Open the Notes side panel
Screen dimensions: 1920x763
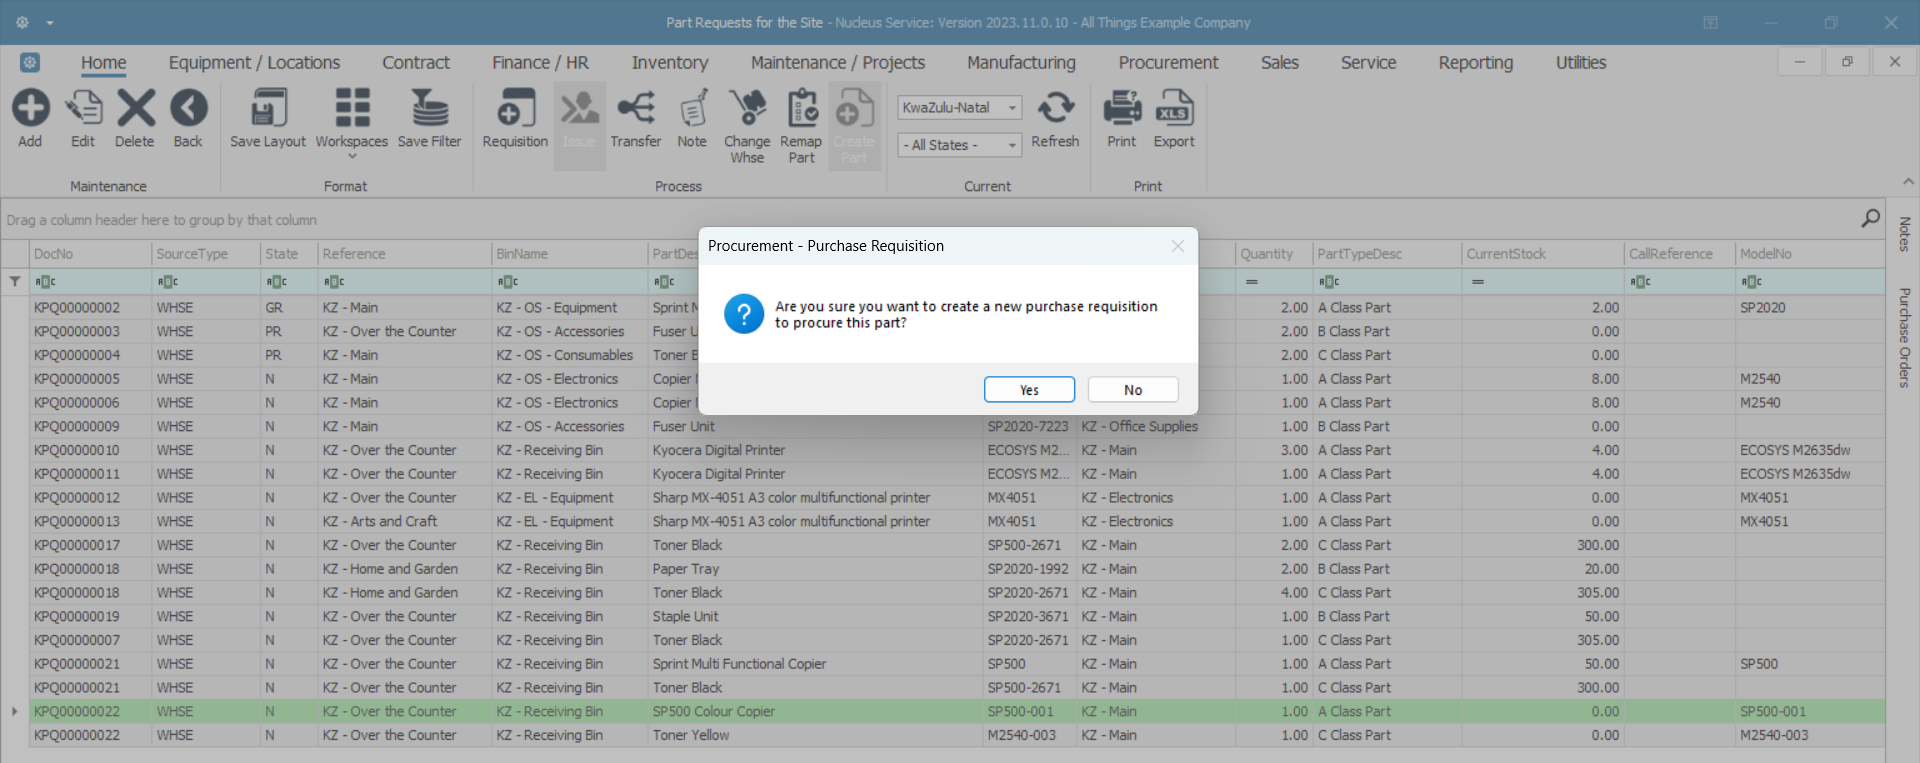pos(1904,235)
